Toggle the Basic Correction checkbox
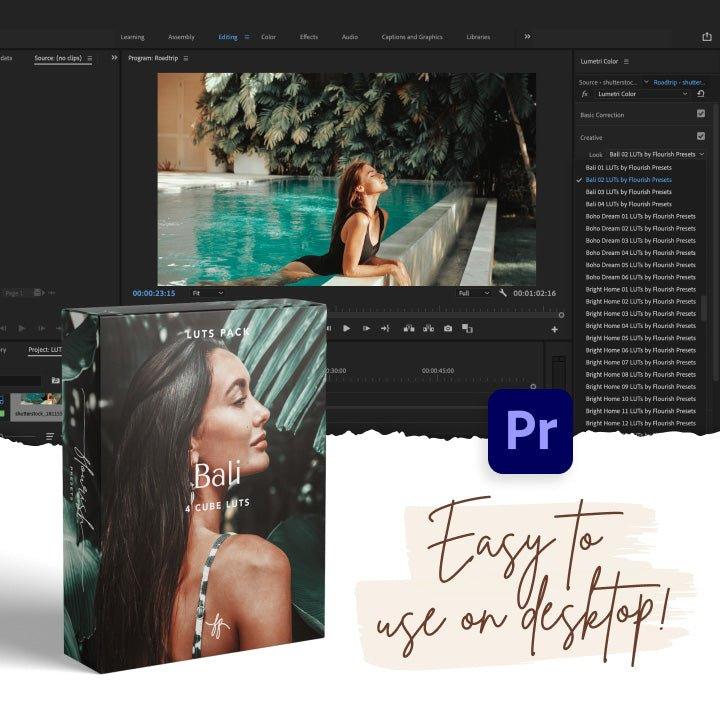 (701, 114)
